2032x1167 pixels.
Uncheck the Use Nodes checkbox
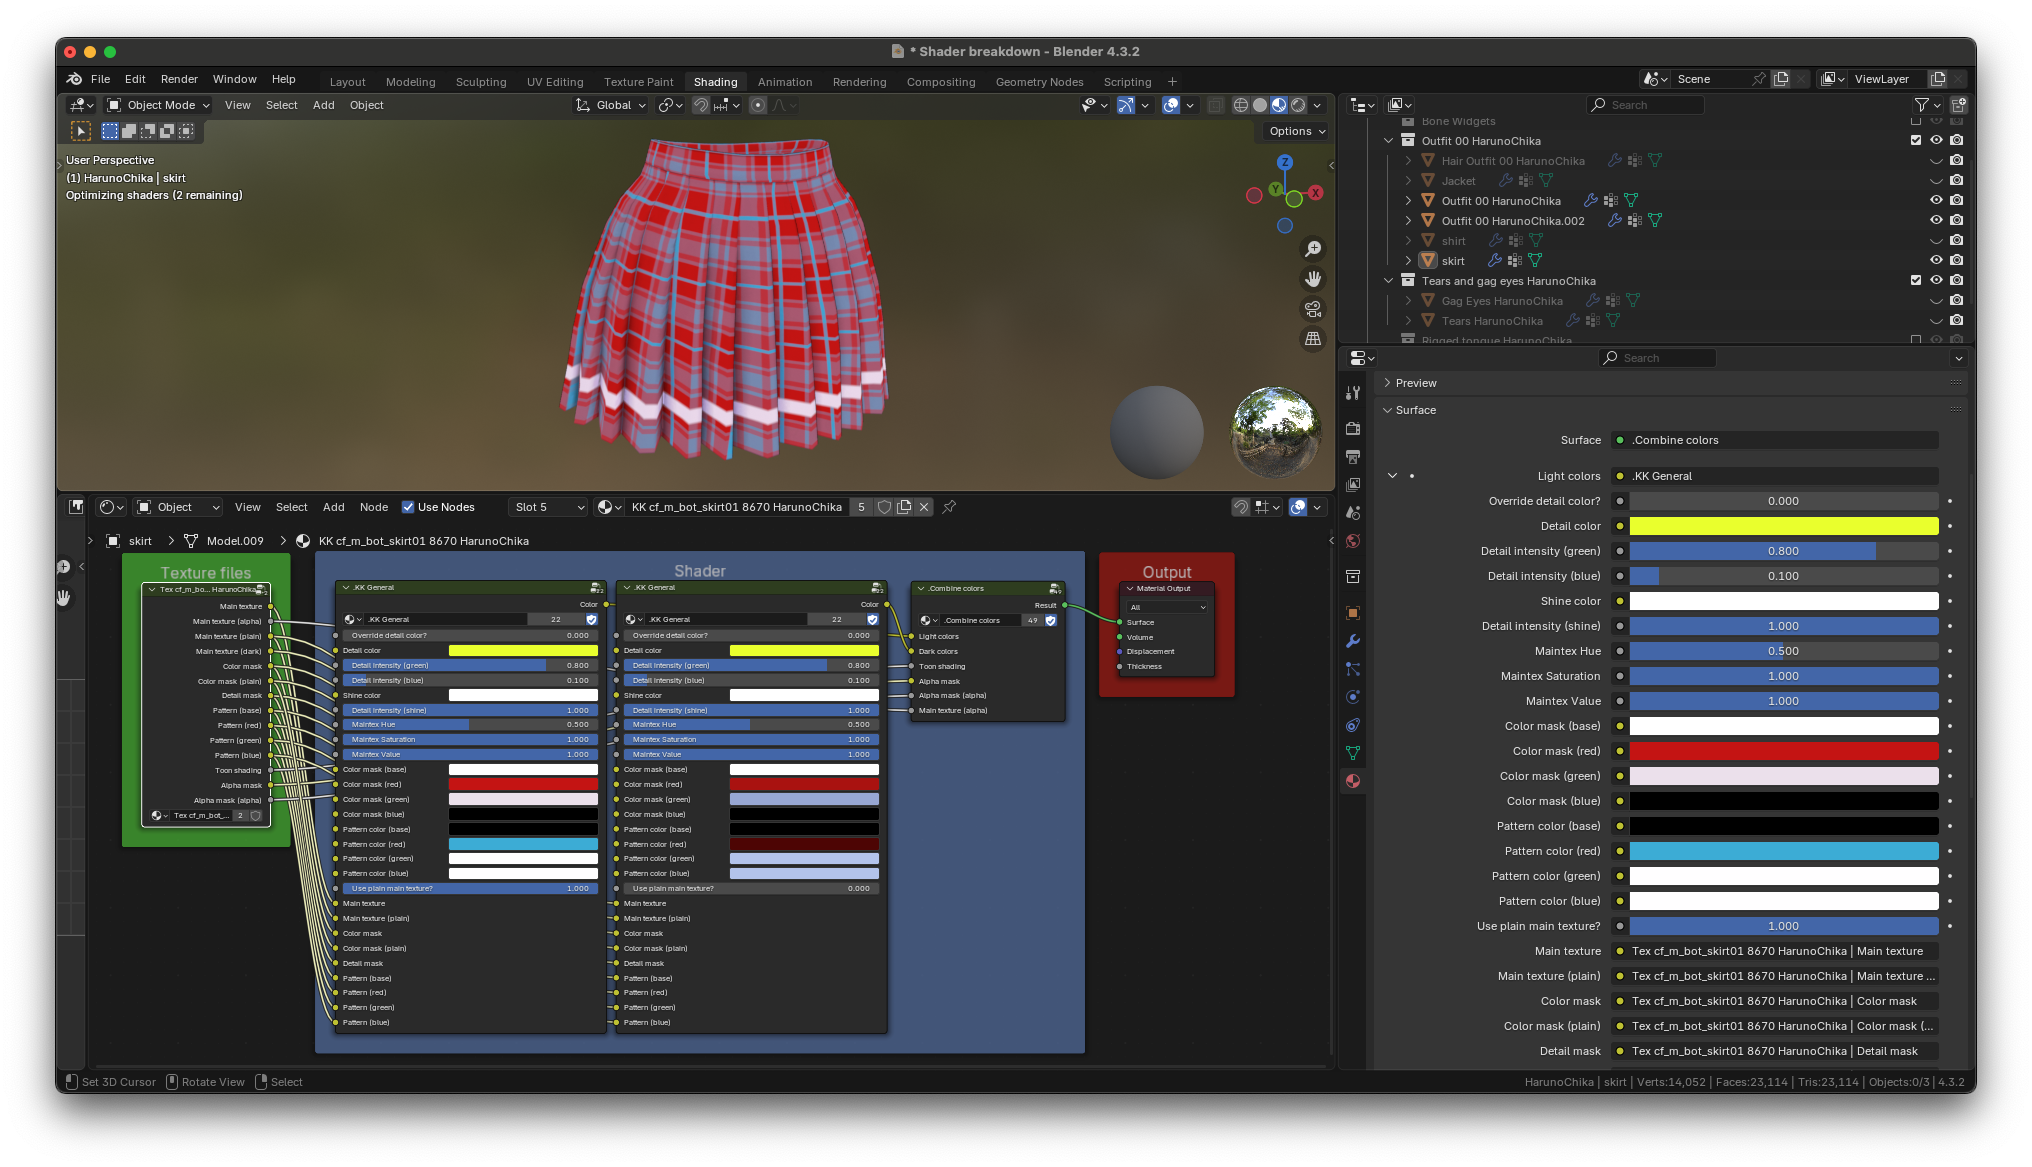point(408,507)
